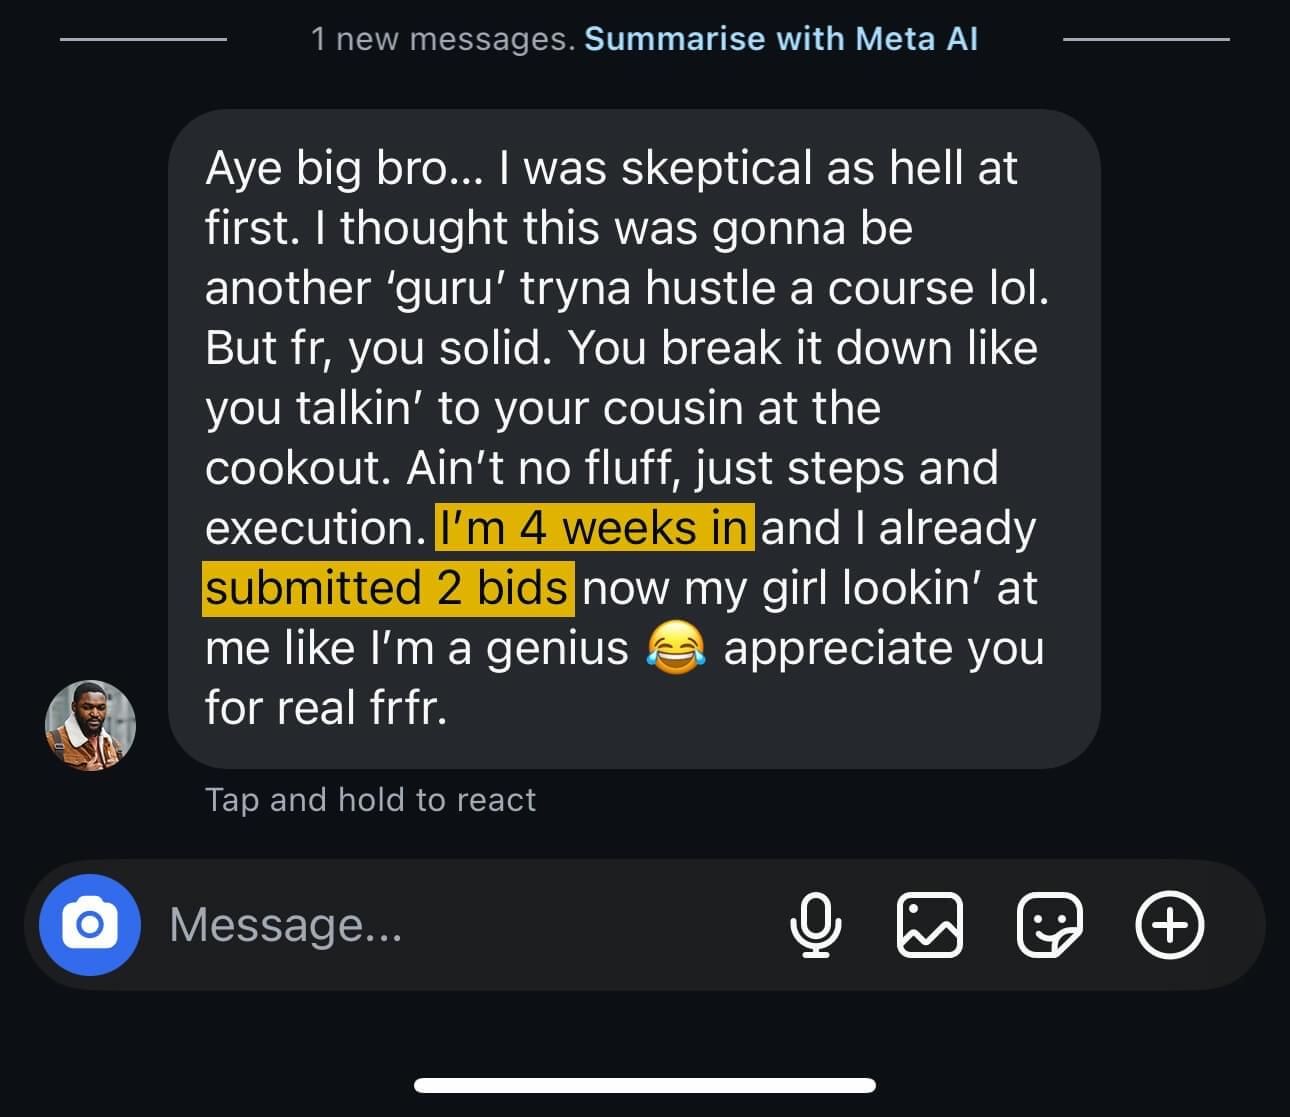The image size is (1290, 1117).
Task: Open the sender's profile picture
Action: pos(90,725)
